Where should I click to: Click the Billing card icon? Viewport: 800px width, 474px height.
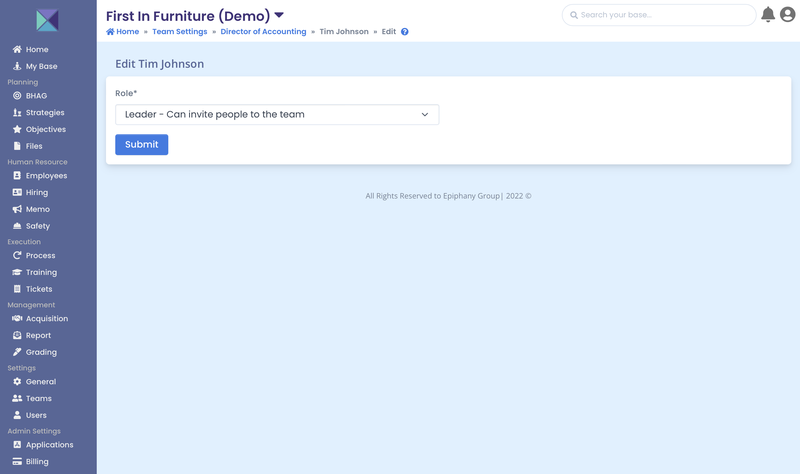point(17,462)
